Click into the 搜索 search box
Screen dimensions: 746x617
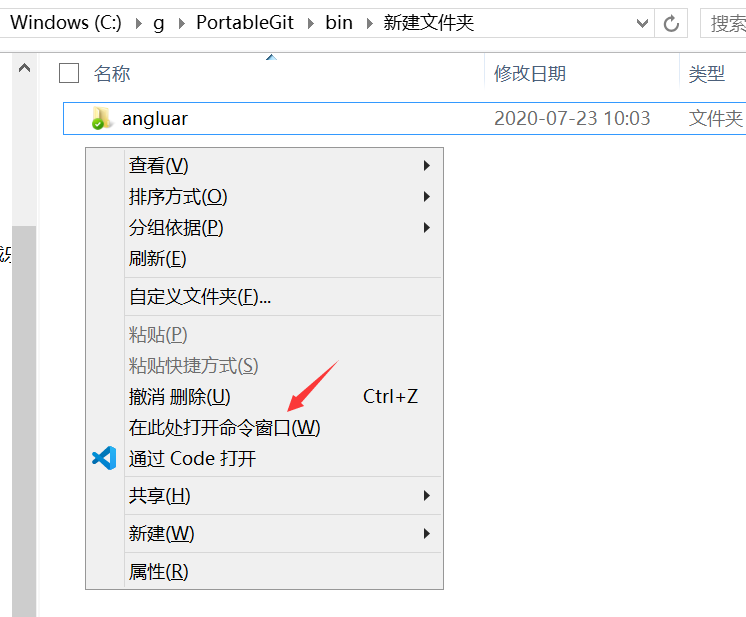point(724,23)
